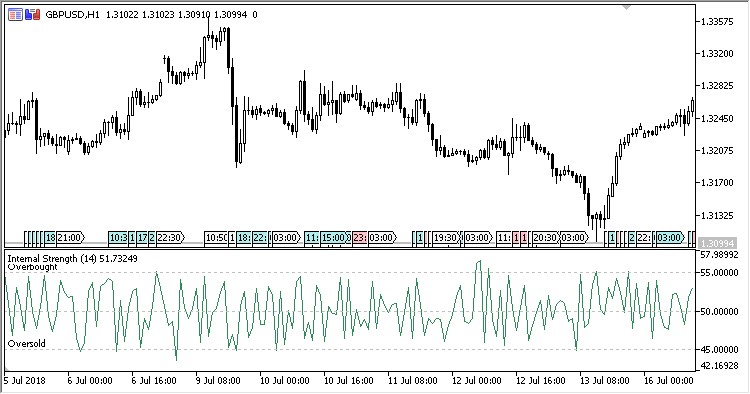Click the 42.16928 indicator scale minimum
The width and height of the screenshot is (750, 394).
pos(719,366)
